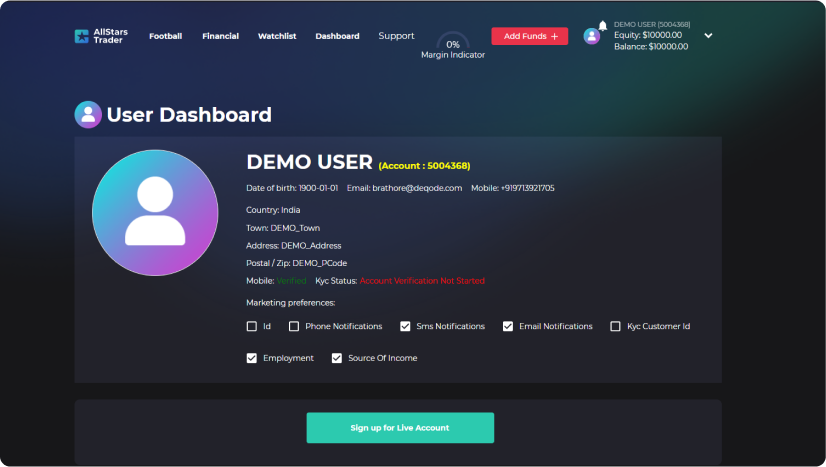This screenshot has width=826, height=467.
Task: Click the Account : 5004368 text
Action: coord(424,165)
